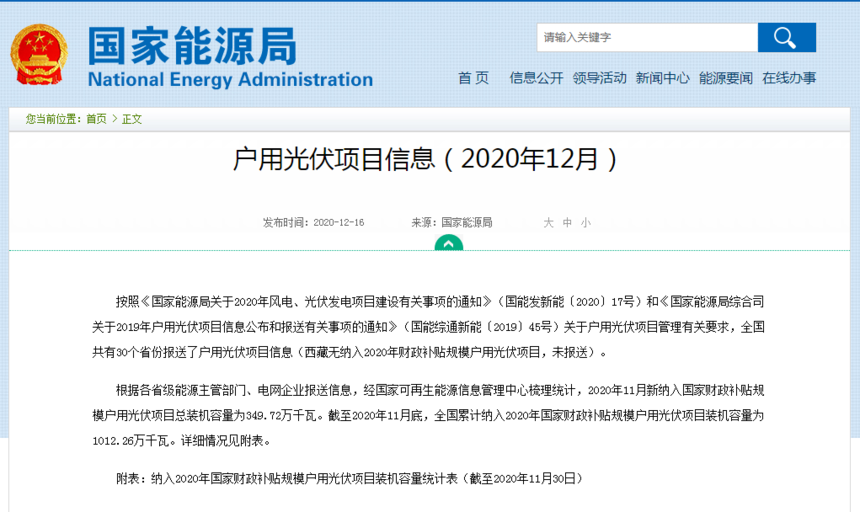The image size is (860, 512).
Task: Click the value 1012.26万千瓦 in paragraph
Action: 131,441
